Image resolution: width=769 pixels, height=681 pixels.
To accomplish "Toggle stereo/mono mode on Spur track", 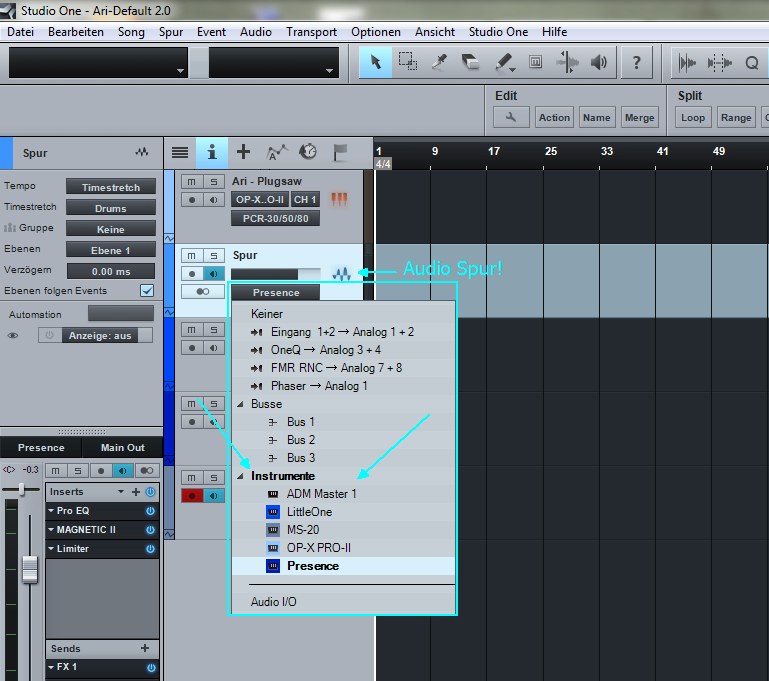I will [203, 292].
